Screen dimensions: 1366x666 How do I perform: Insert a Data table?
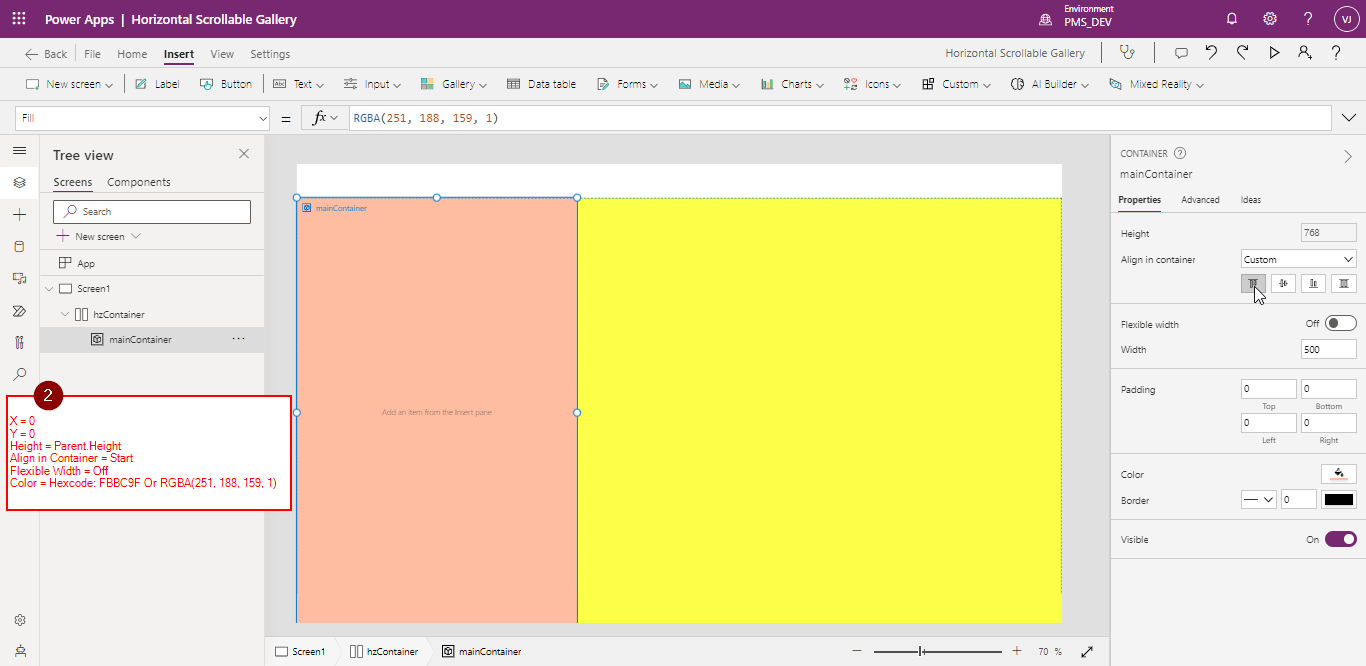pyautogui.click(x=541, y=84)
